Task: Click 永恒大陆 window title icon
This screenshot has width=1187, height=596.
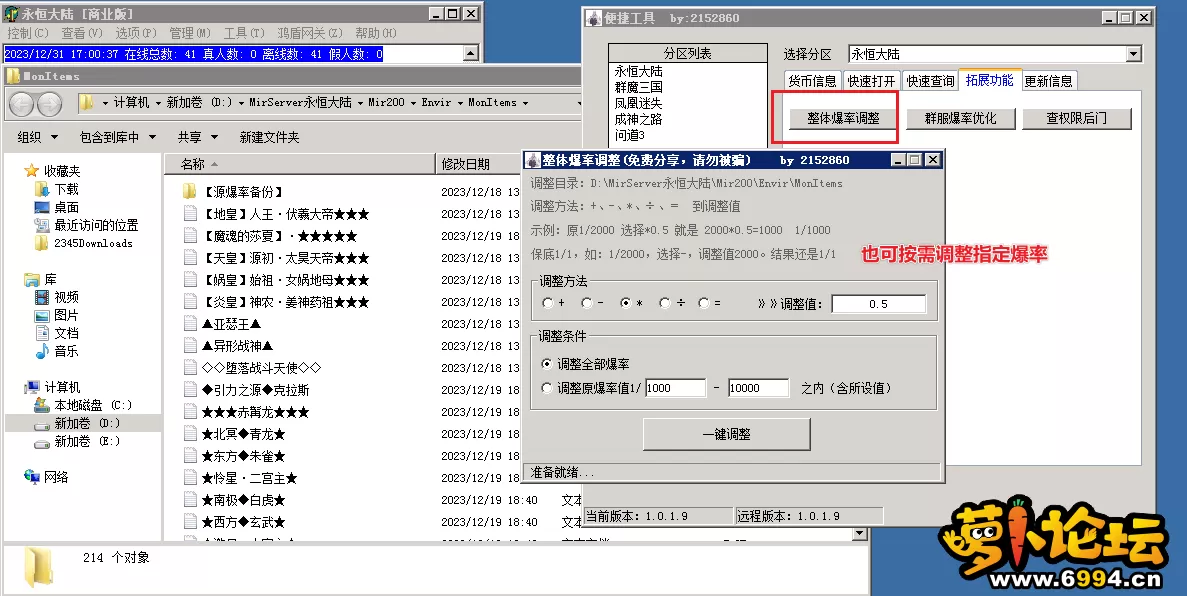Action: pos(11,14)
